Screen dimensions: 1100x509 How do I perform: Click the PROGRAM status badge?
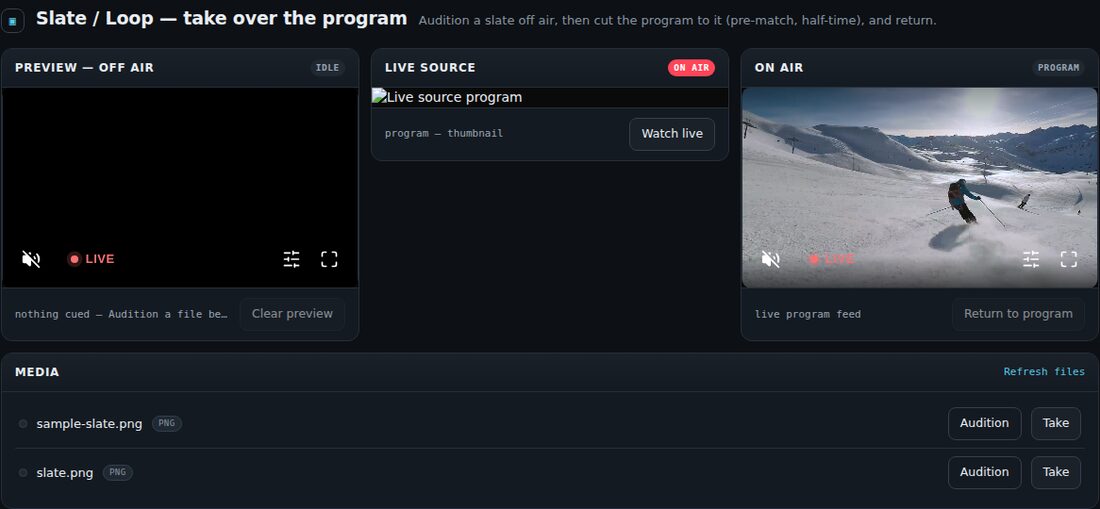click(x=1058, y=68)
